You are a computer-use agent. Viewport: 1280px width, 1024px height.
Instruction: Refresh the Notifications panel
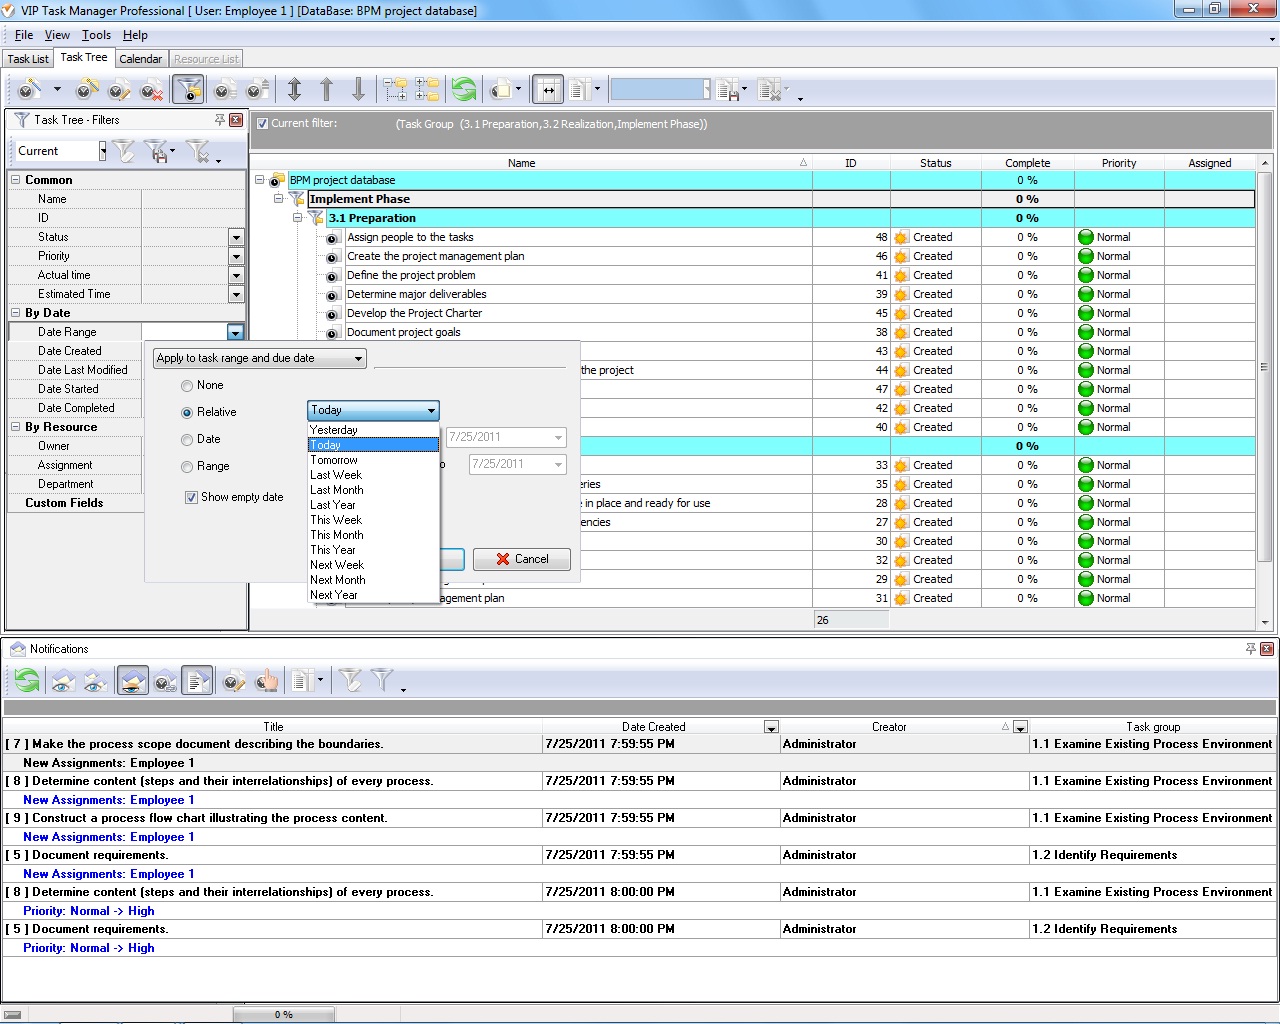point(27,682)
